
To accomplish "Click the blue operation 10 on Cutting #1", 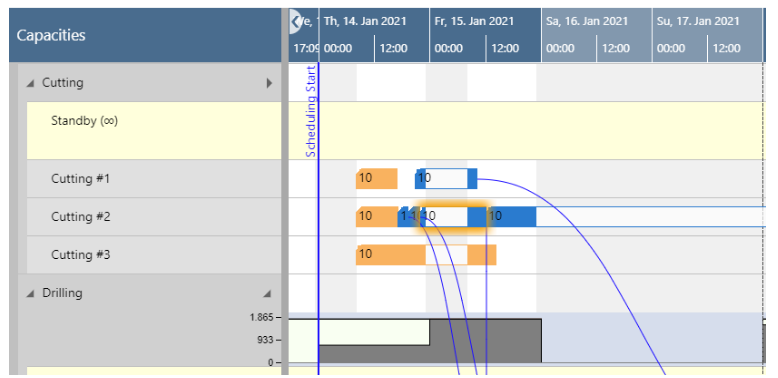I will [x=446, y=179].
